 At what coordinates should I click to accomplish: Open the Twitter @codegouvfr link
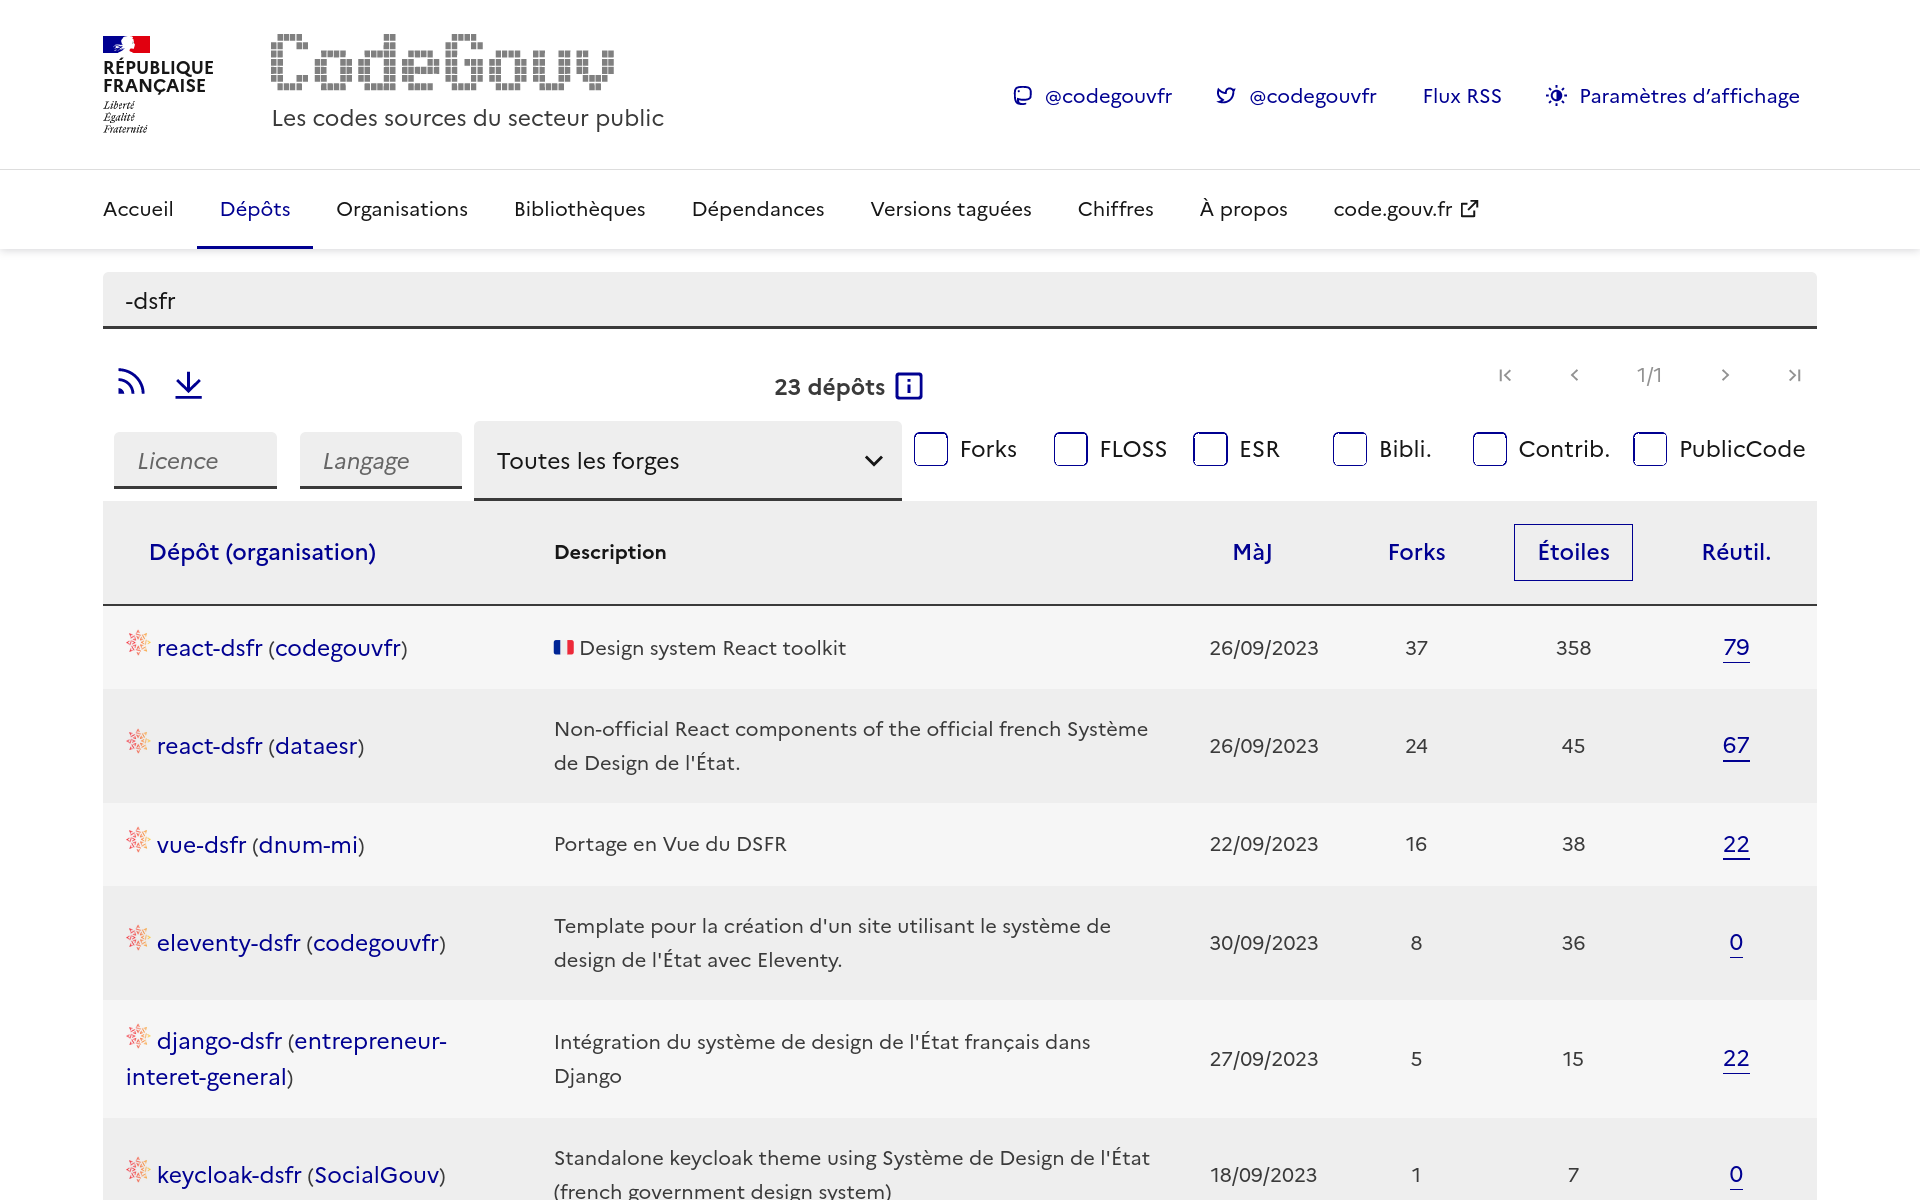click(x=1296, y=96)
